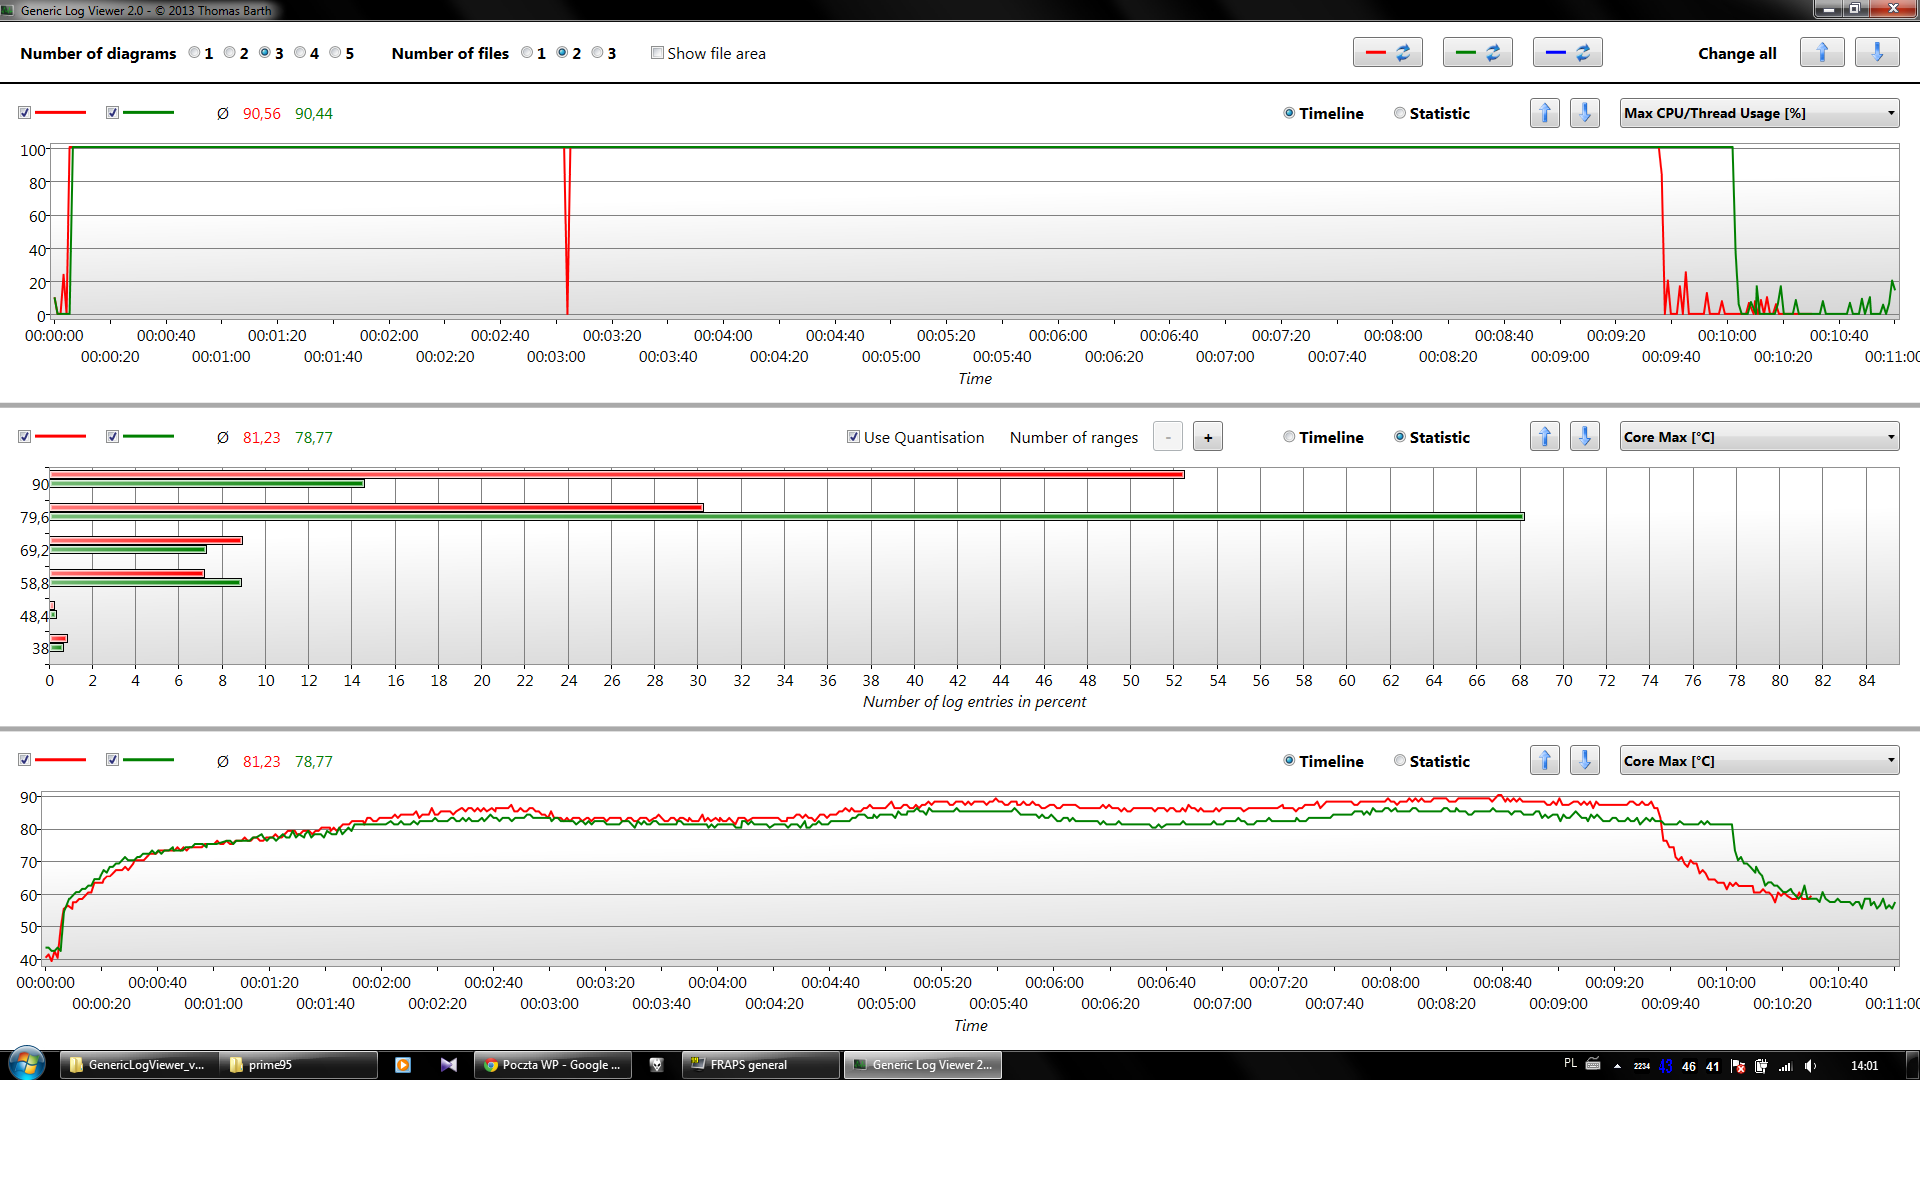The width and height of the screenshot is (1920, 1200).
Task: Click third diagram down arrow button
Action: (x=1585, y=761)
